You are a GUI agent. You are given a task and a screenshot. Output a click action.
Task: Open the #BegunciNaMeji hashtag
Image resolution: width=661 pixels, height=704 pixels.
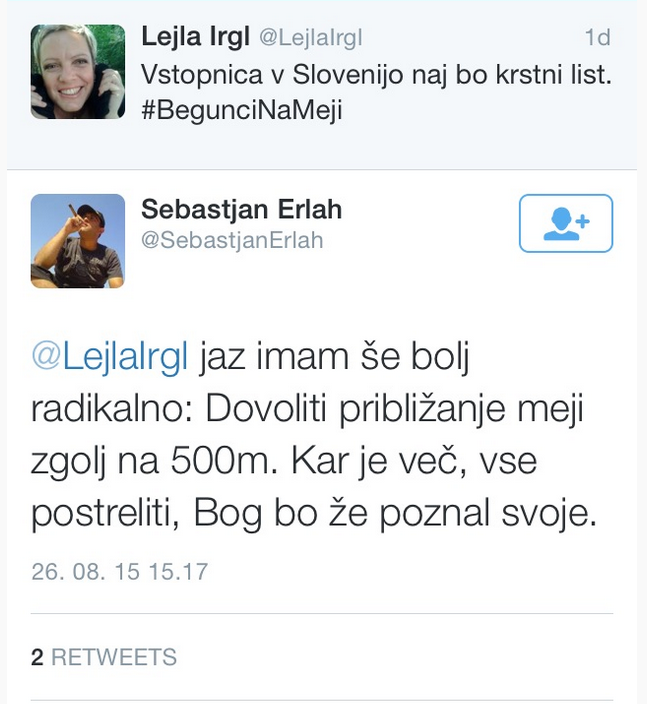(241, 110)
